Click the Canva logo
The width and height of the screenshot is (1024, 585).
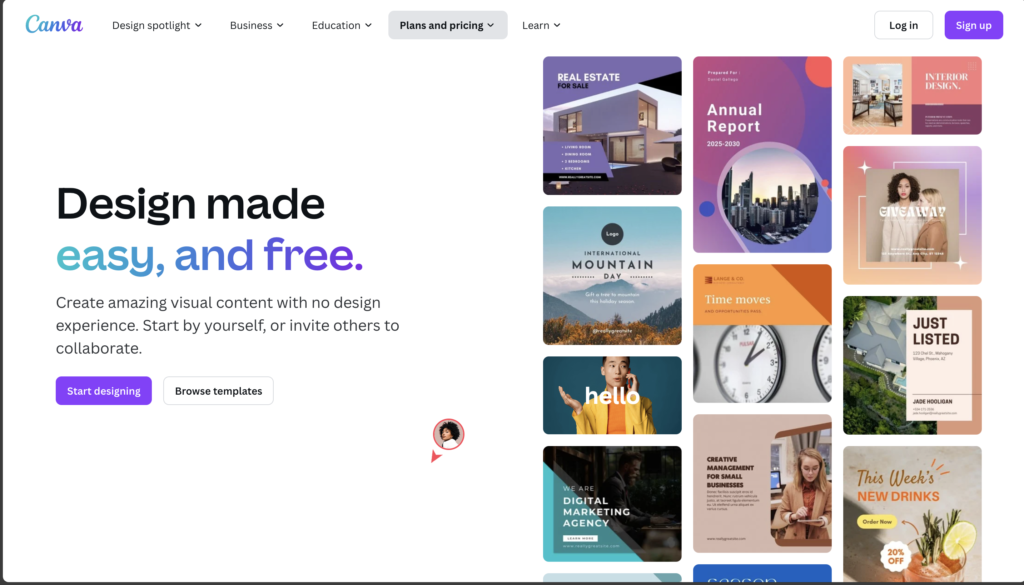(54, 25)
